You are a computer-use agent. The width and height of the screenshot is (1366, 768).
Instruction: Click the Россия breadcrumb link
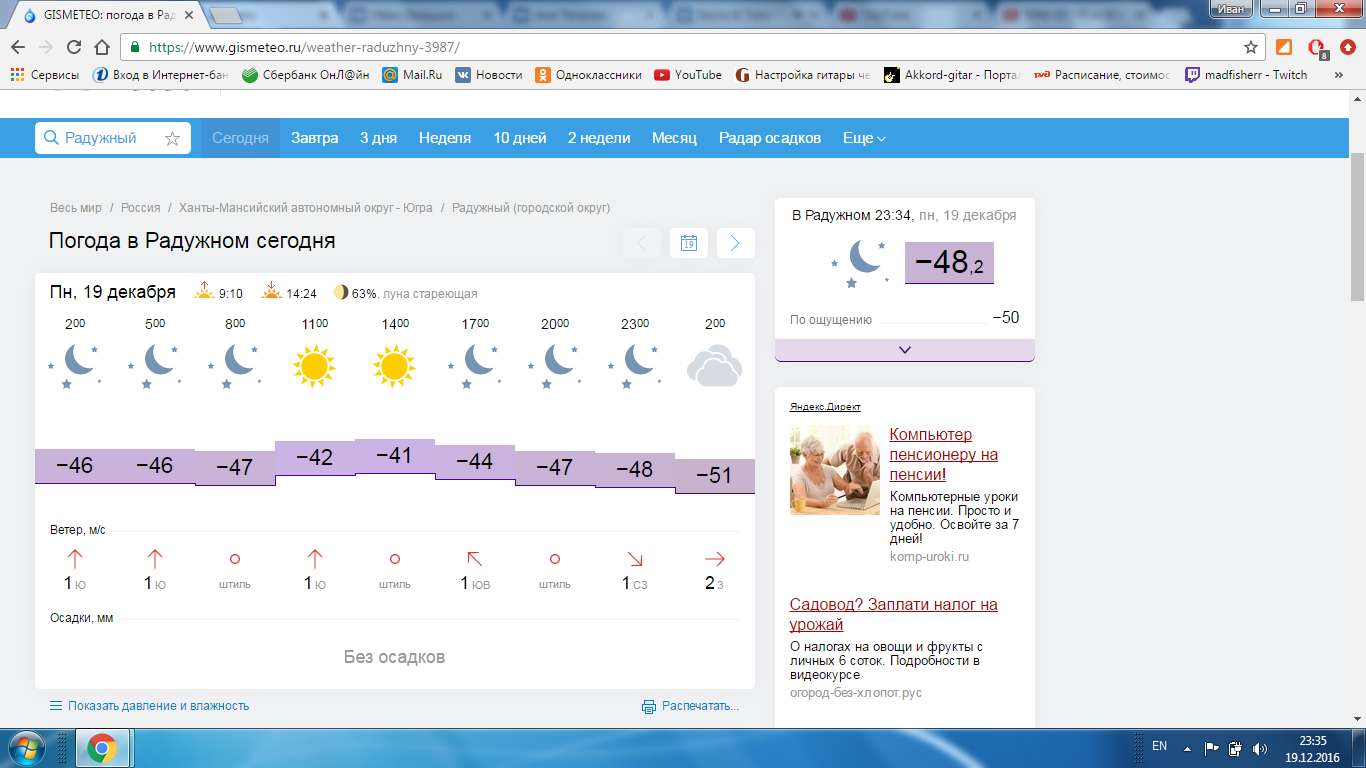[140, 208]
